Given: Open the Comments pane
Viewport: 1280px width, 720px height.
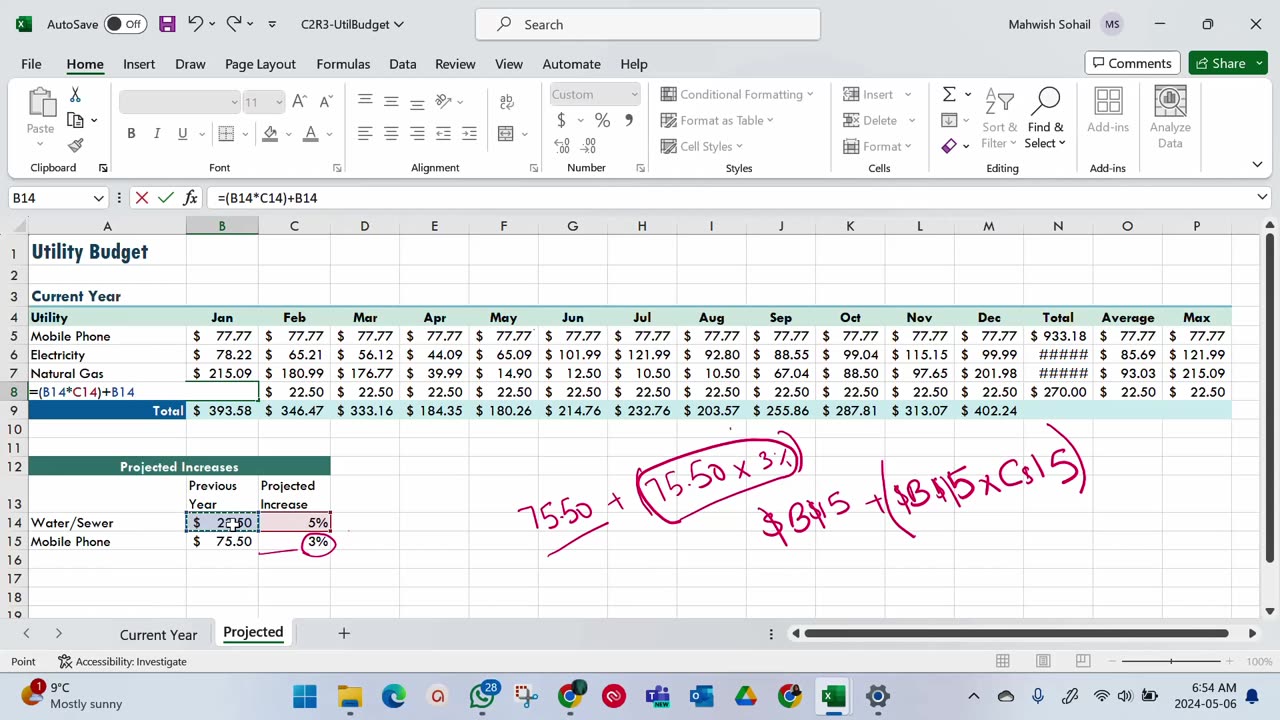Looking at the screenshot, I should tap(1130, 63).
